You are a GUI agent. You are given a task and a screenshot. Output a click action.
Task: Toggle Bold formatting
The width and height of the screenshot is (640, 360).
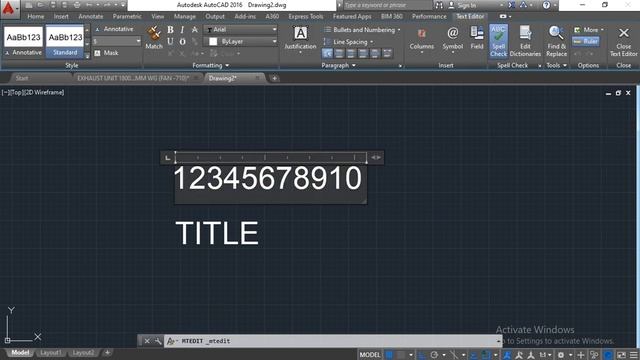pos(170,29)
